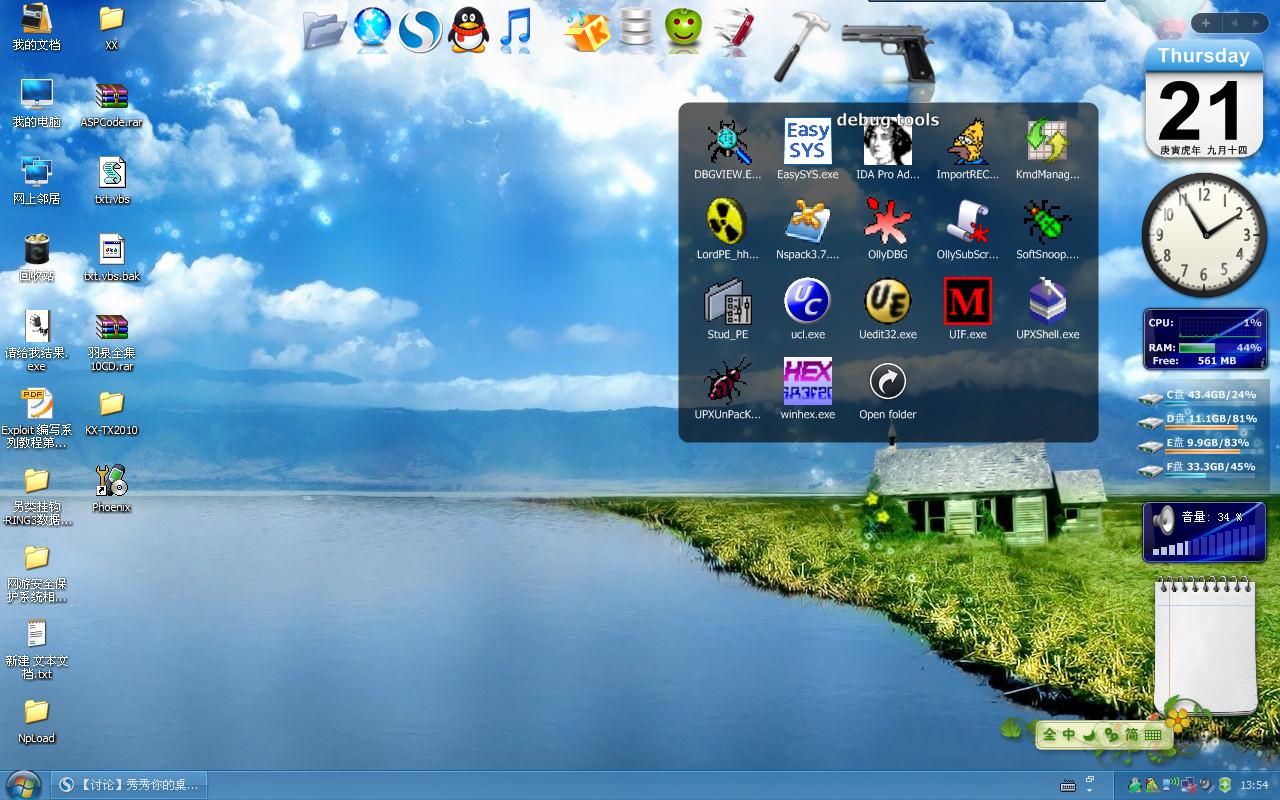
Task: Select the 羽泉全集10CD.rar archive
Action: [x=112, y=342]
